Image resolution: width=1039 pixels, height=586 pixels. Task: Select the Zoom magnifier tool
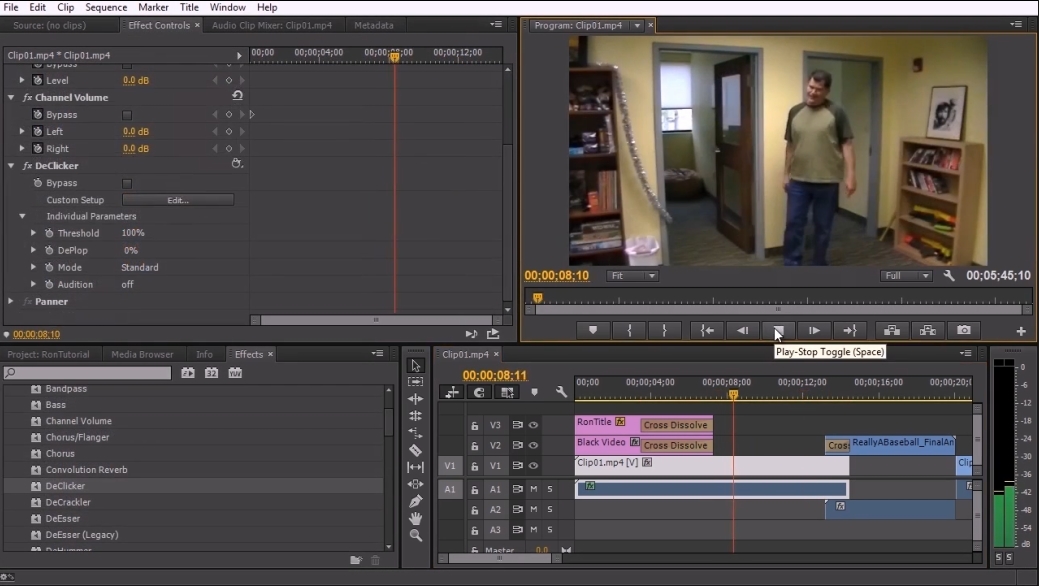415,535
